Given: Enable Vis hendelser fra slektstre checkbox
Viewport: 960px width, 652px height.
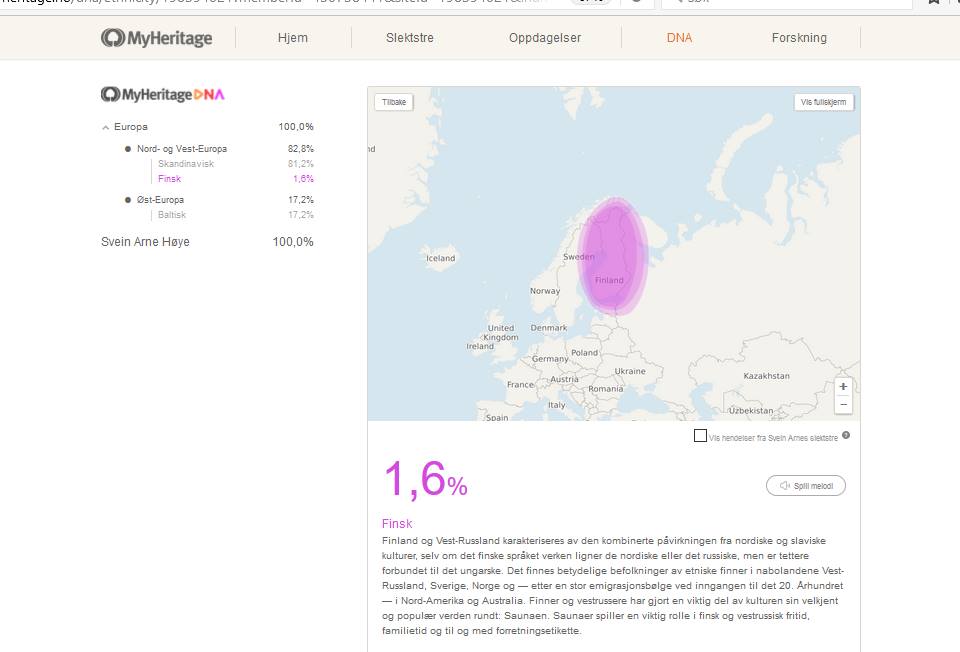Looking at the screenshot, I should click(x=700, y=436).
